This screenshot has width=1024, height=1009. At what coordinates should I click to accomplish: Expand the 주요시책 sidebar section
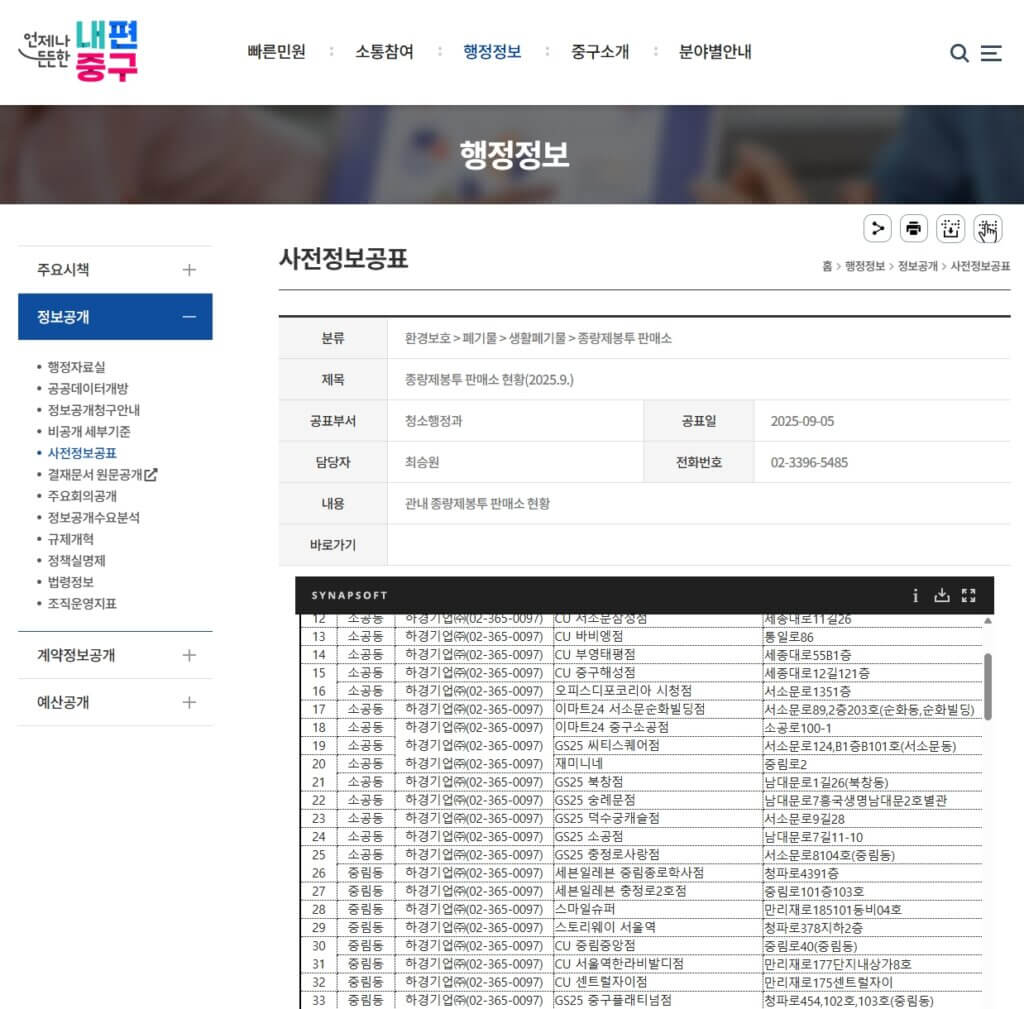(189, 269)
